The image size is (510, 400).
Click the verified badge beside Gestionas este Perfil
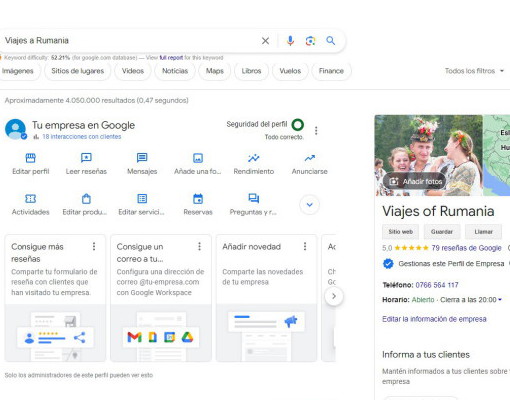[x=388, y=264]
